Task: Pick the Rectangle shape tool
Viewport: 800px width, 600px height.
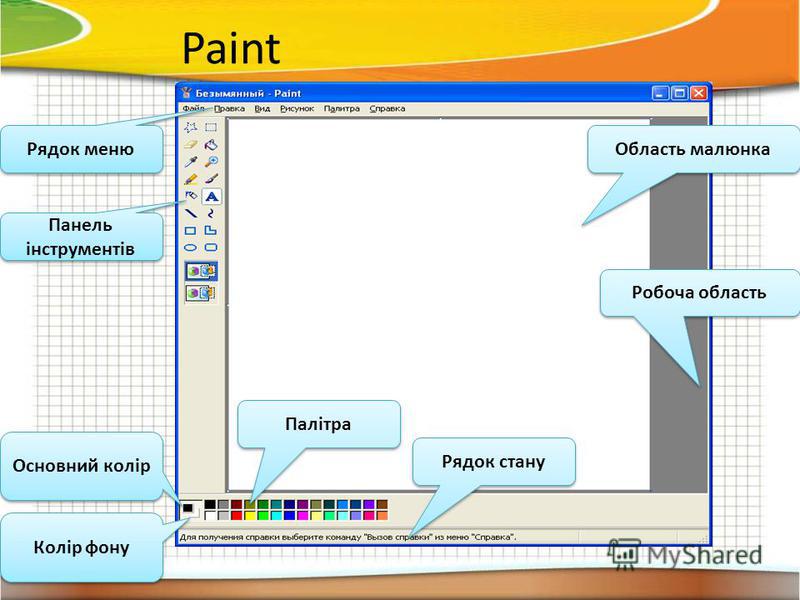Action: pyautogui.click(x=190, y=231)
